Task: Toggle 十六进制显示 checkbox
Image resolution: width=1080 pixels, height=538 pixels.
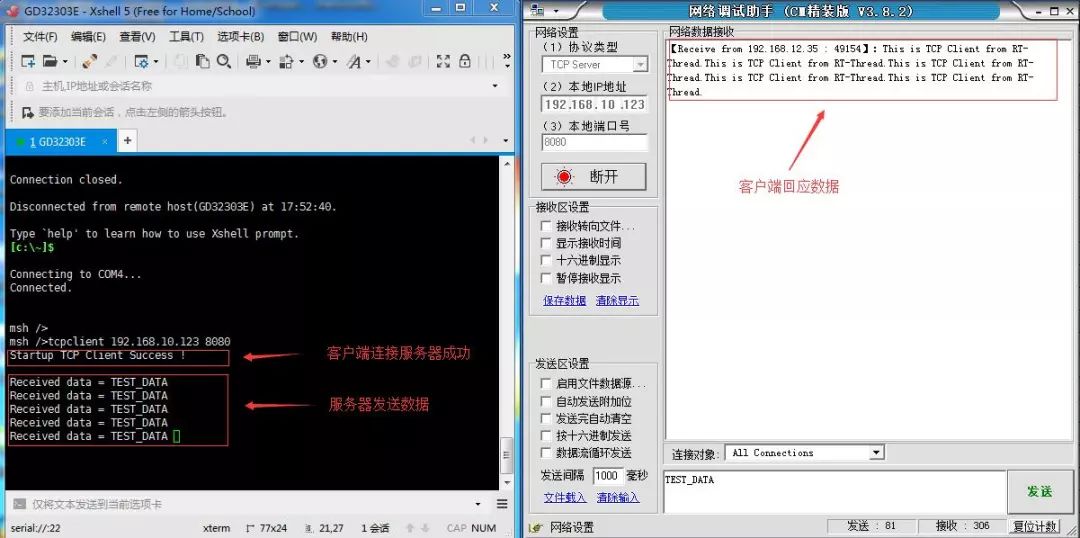Action: coord(546,260)
